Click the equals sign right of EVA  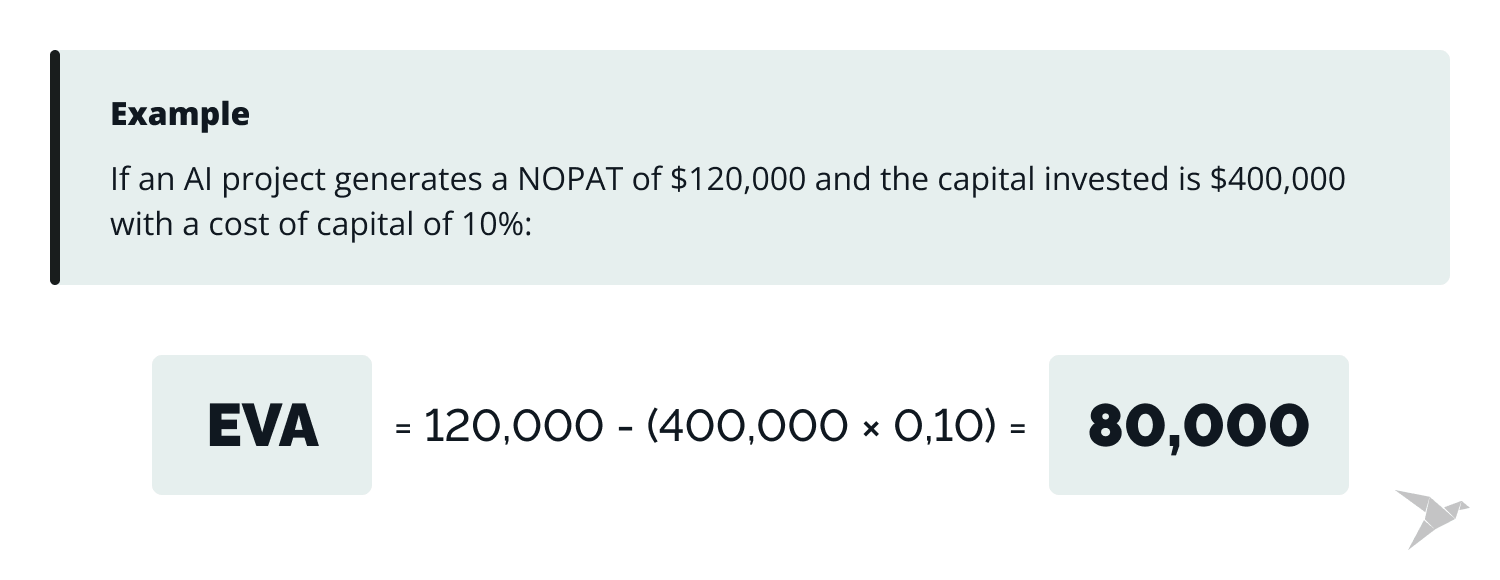point(404,429)
